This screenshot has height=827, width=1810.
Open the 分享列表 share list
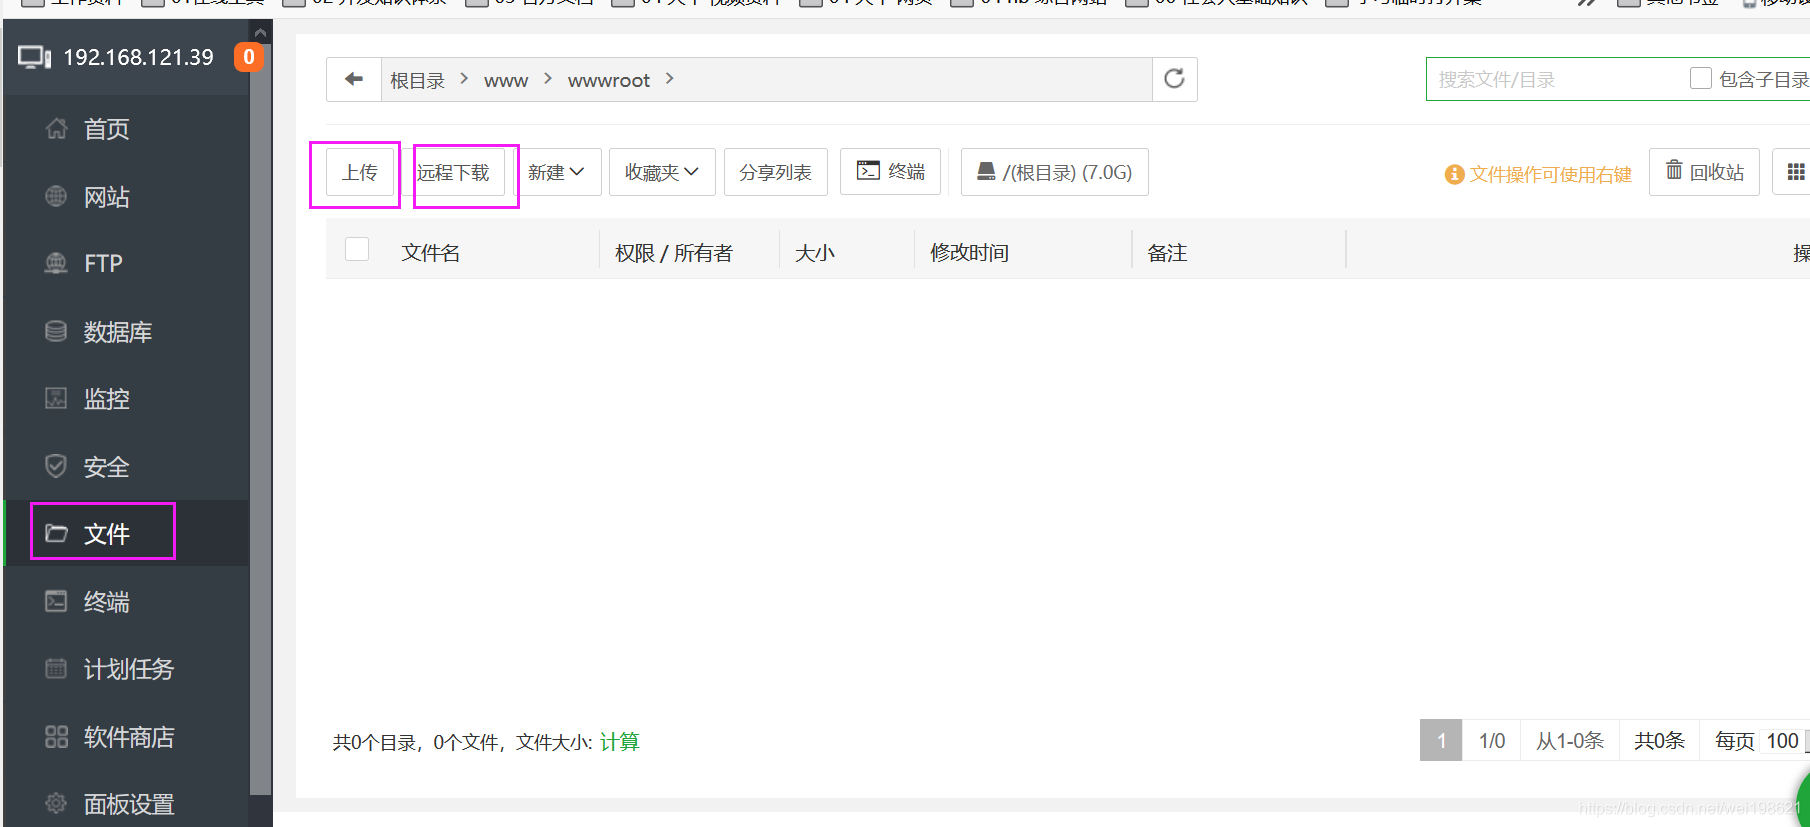tap(775, 172)
